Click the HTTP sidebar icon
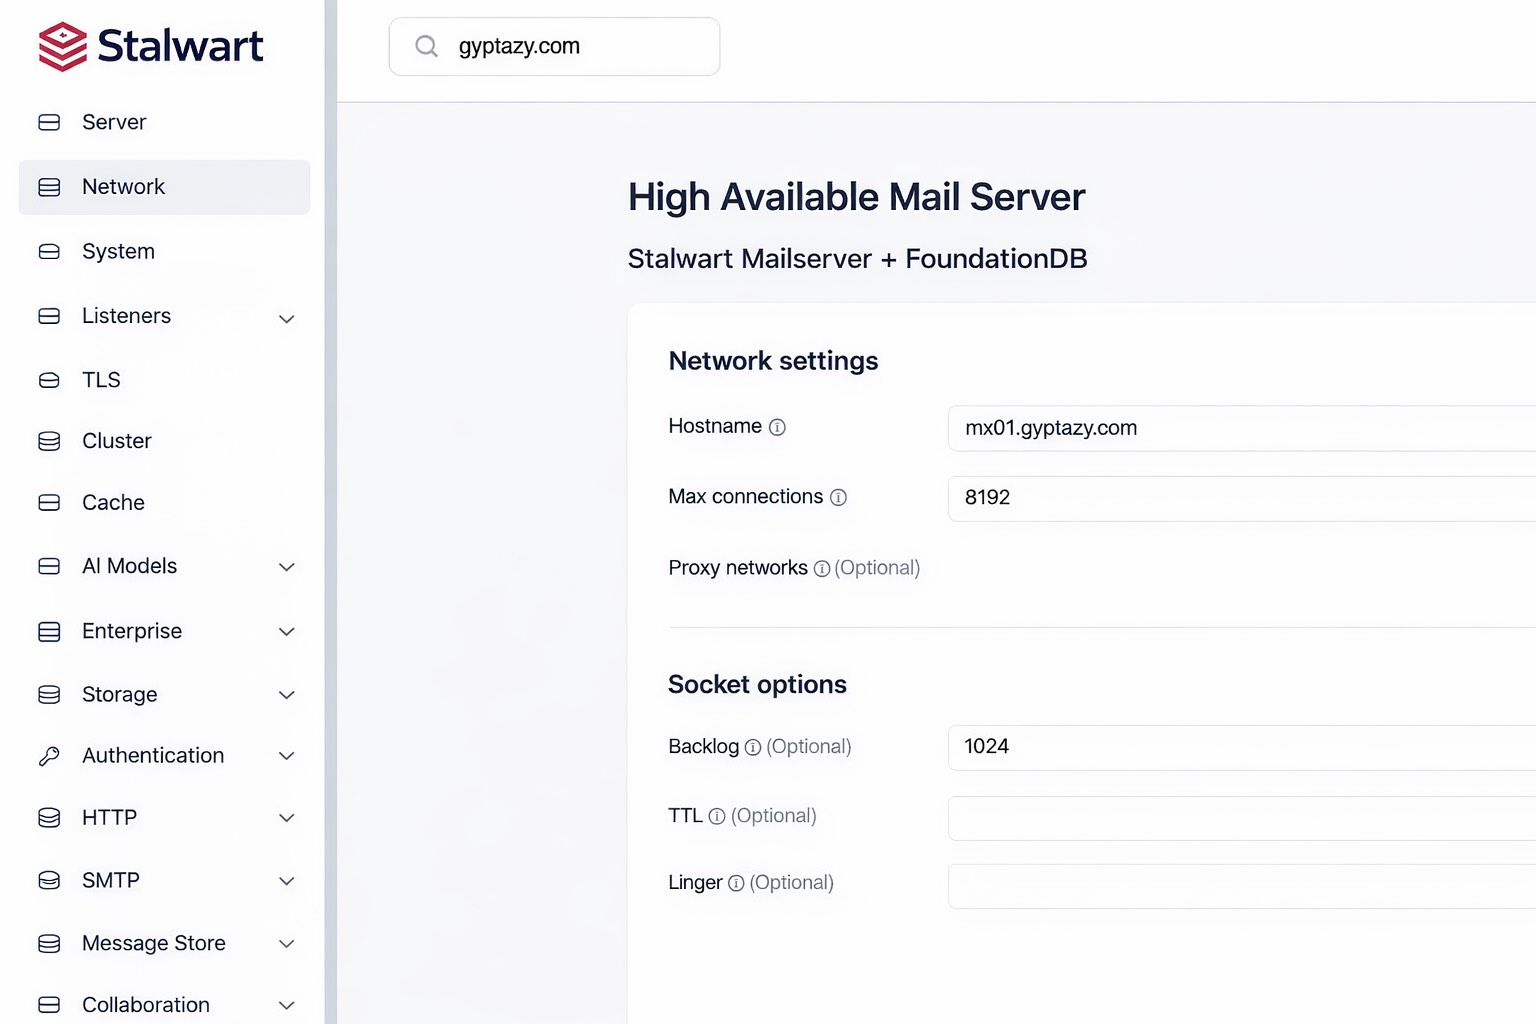The height and width of the screenshot is (1024, 1536). tap(49, 818)
